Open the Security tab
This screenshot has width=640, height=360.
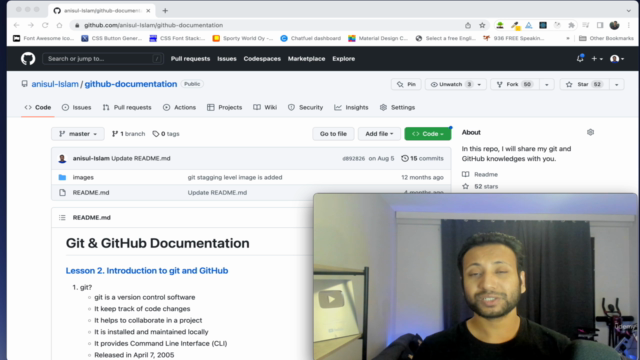tap(305, 107)
